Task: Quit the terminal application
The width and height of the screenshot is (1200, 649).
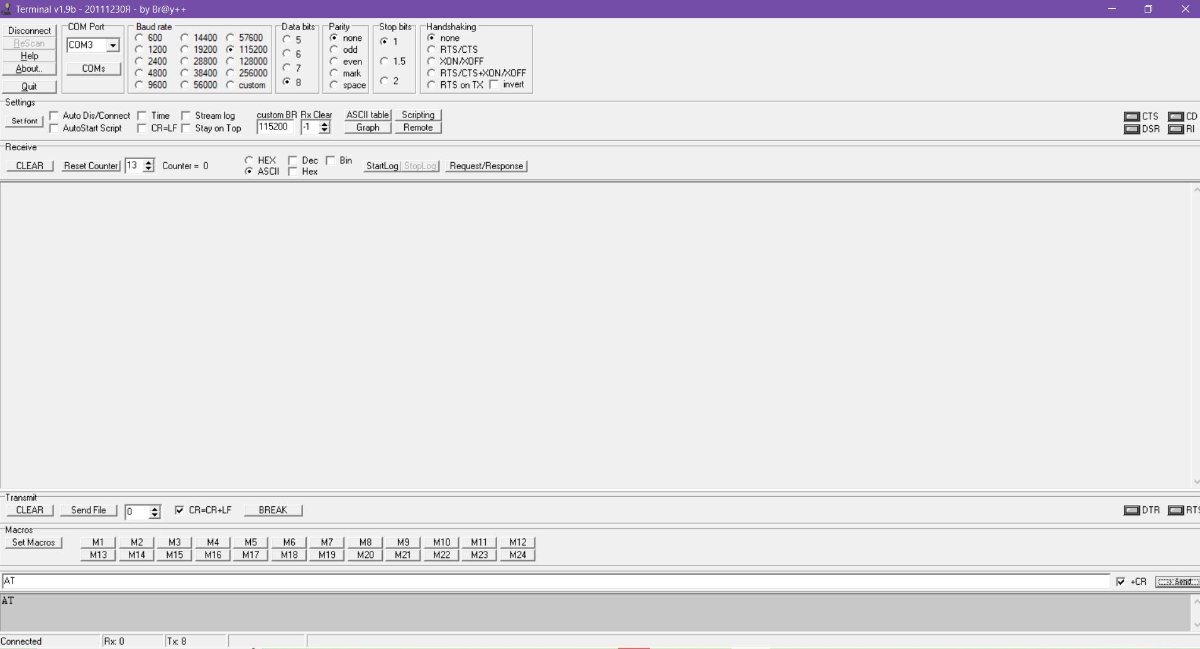Action: [x=30, y=87]
